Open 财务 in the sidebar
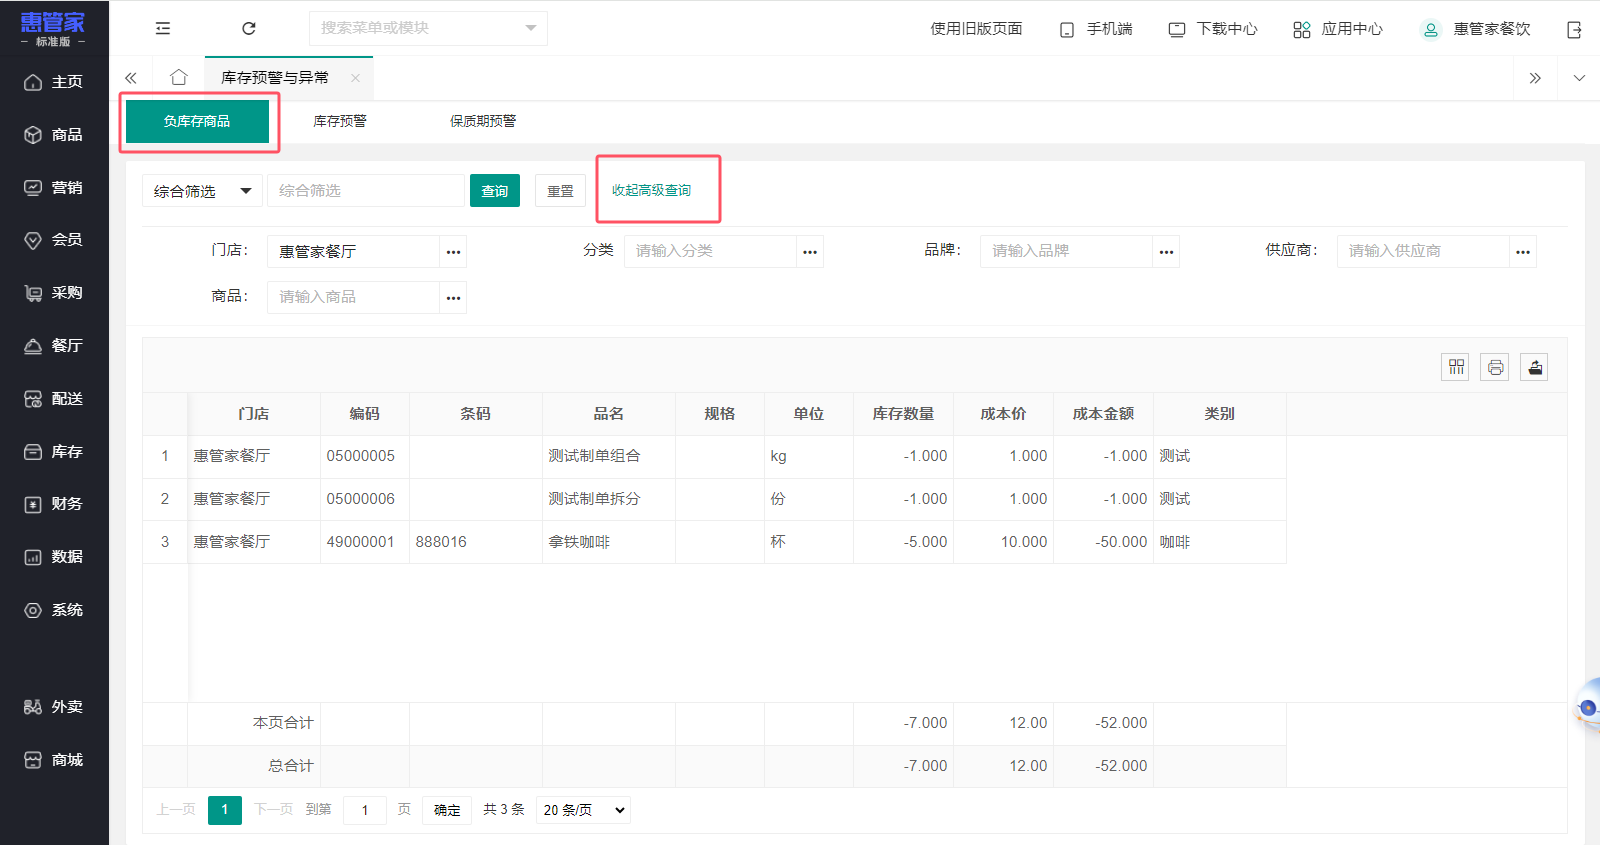 (x=54, y=504)
